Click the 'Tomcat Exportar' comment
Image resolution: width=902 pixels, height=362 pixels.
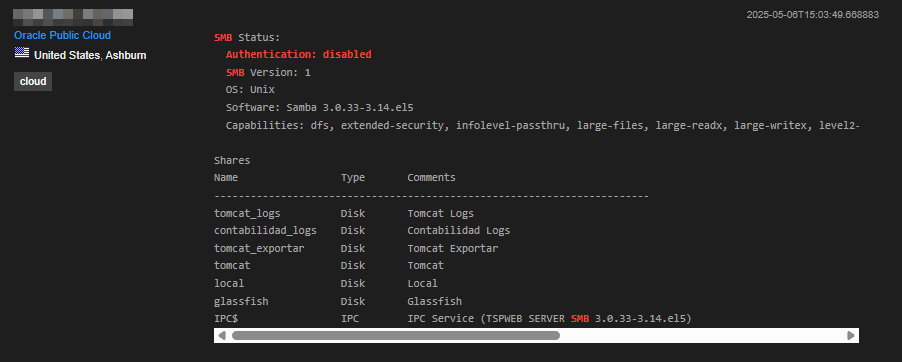(x=453, y=249)
